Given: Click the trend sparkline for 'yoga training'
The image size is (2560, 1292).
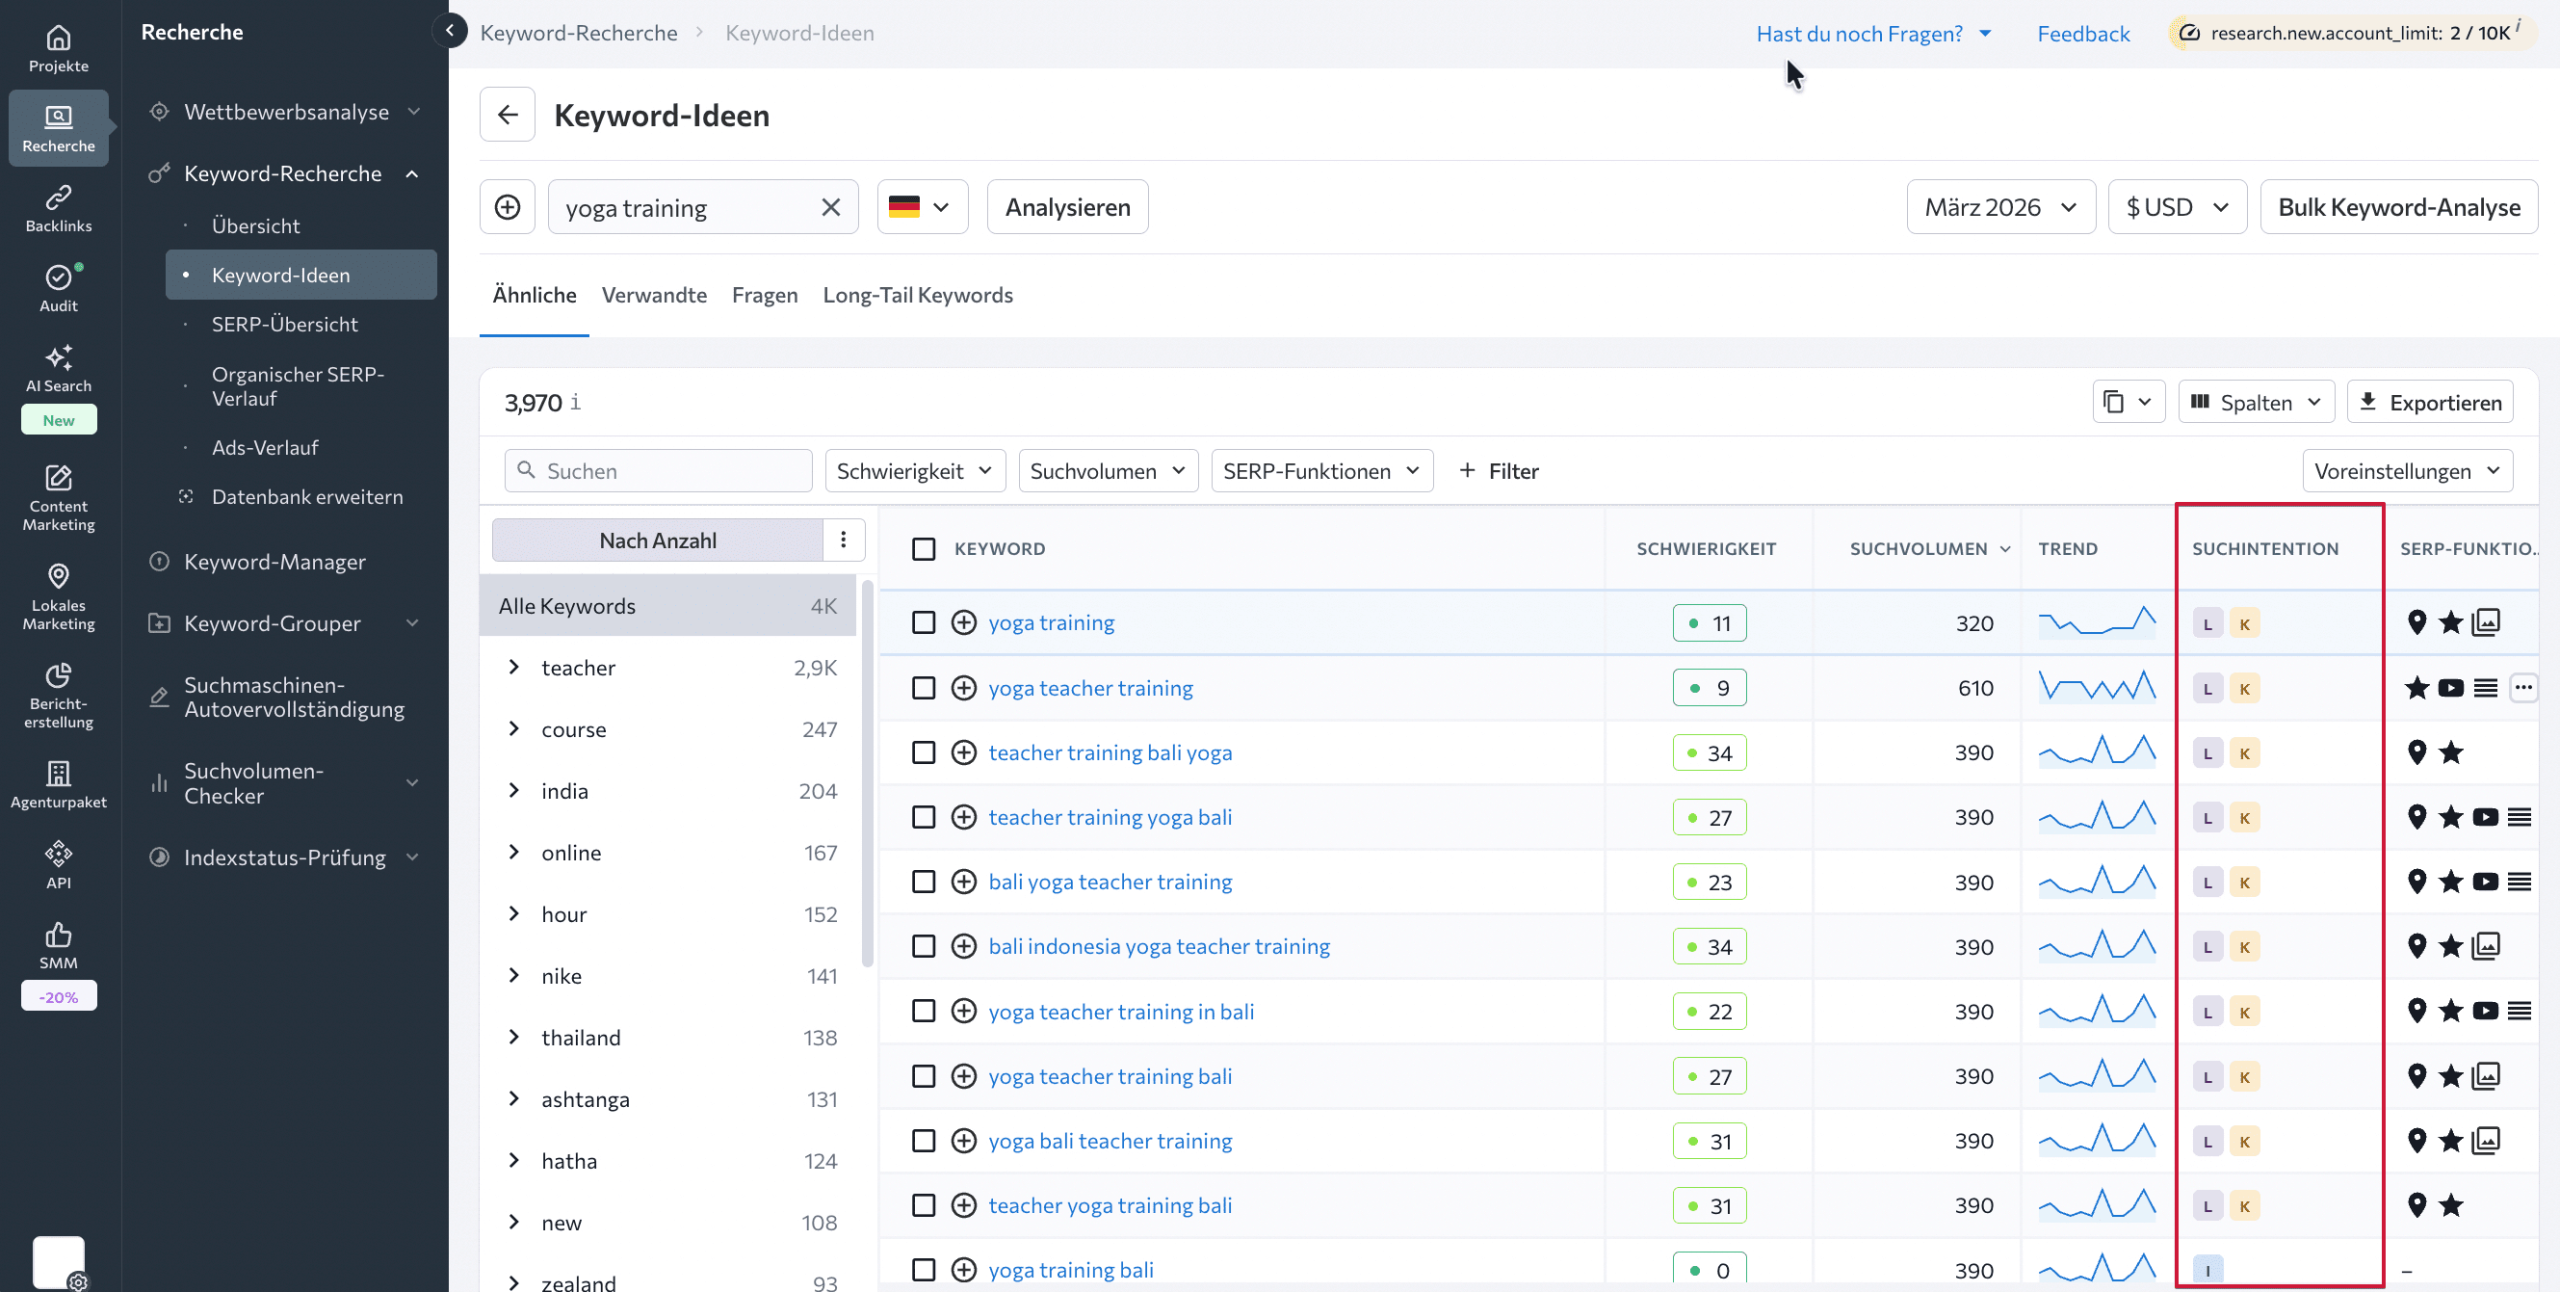Looking at the screenshot, I should (x=2097, y=622).
